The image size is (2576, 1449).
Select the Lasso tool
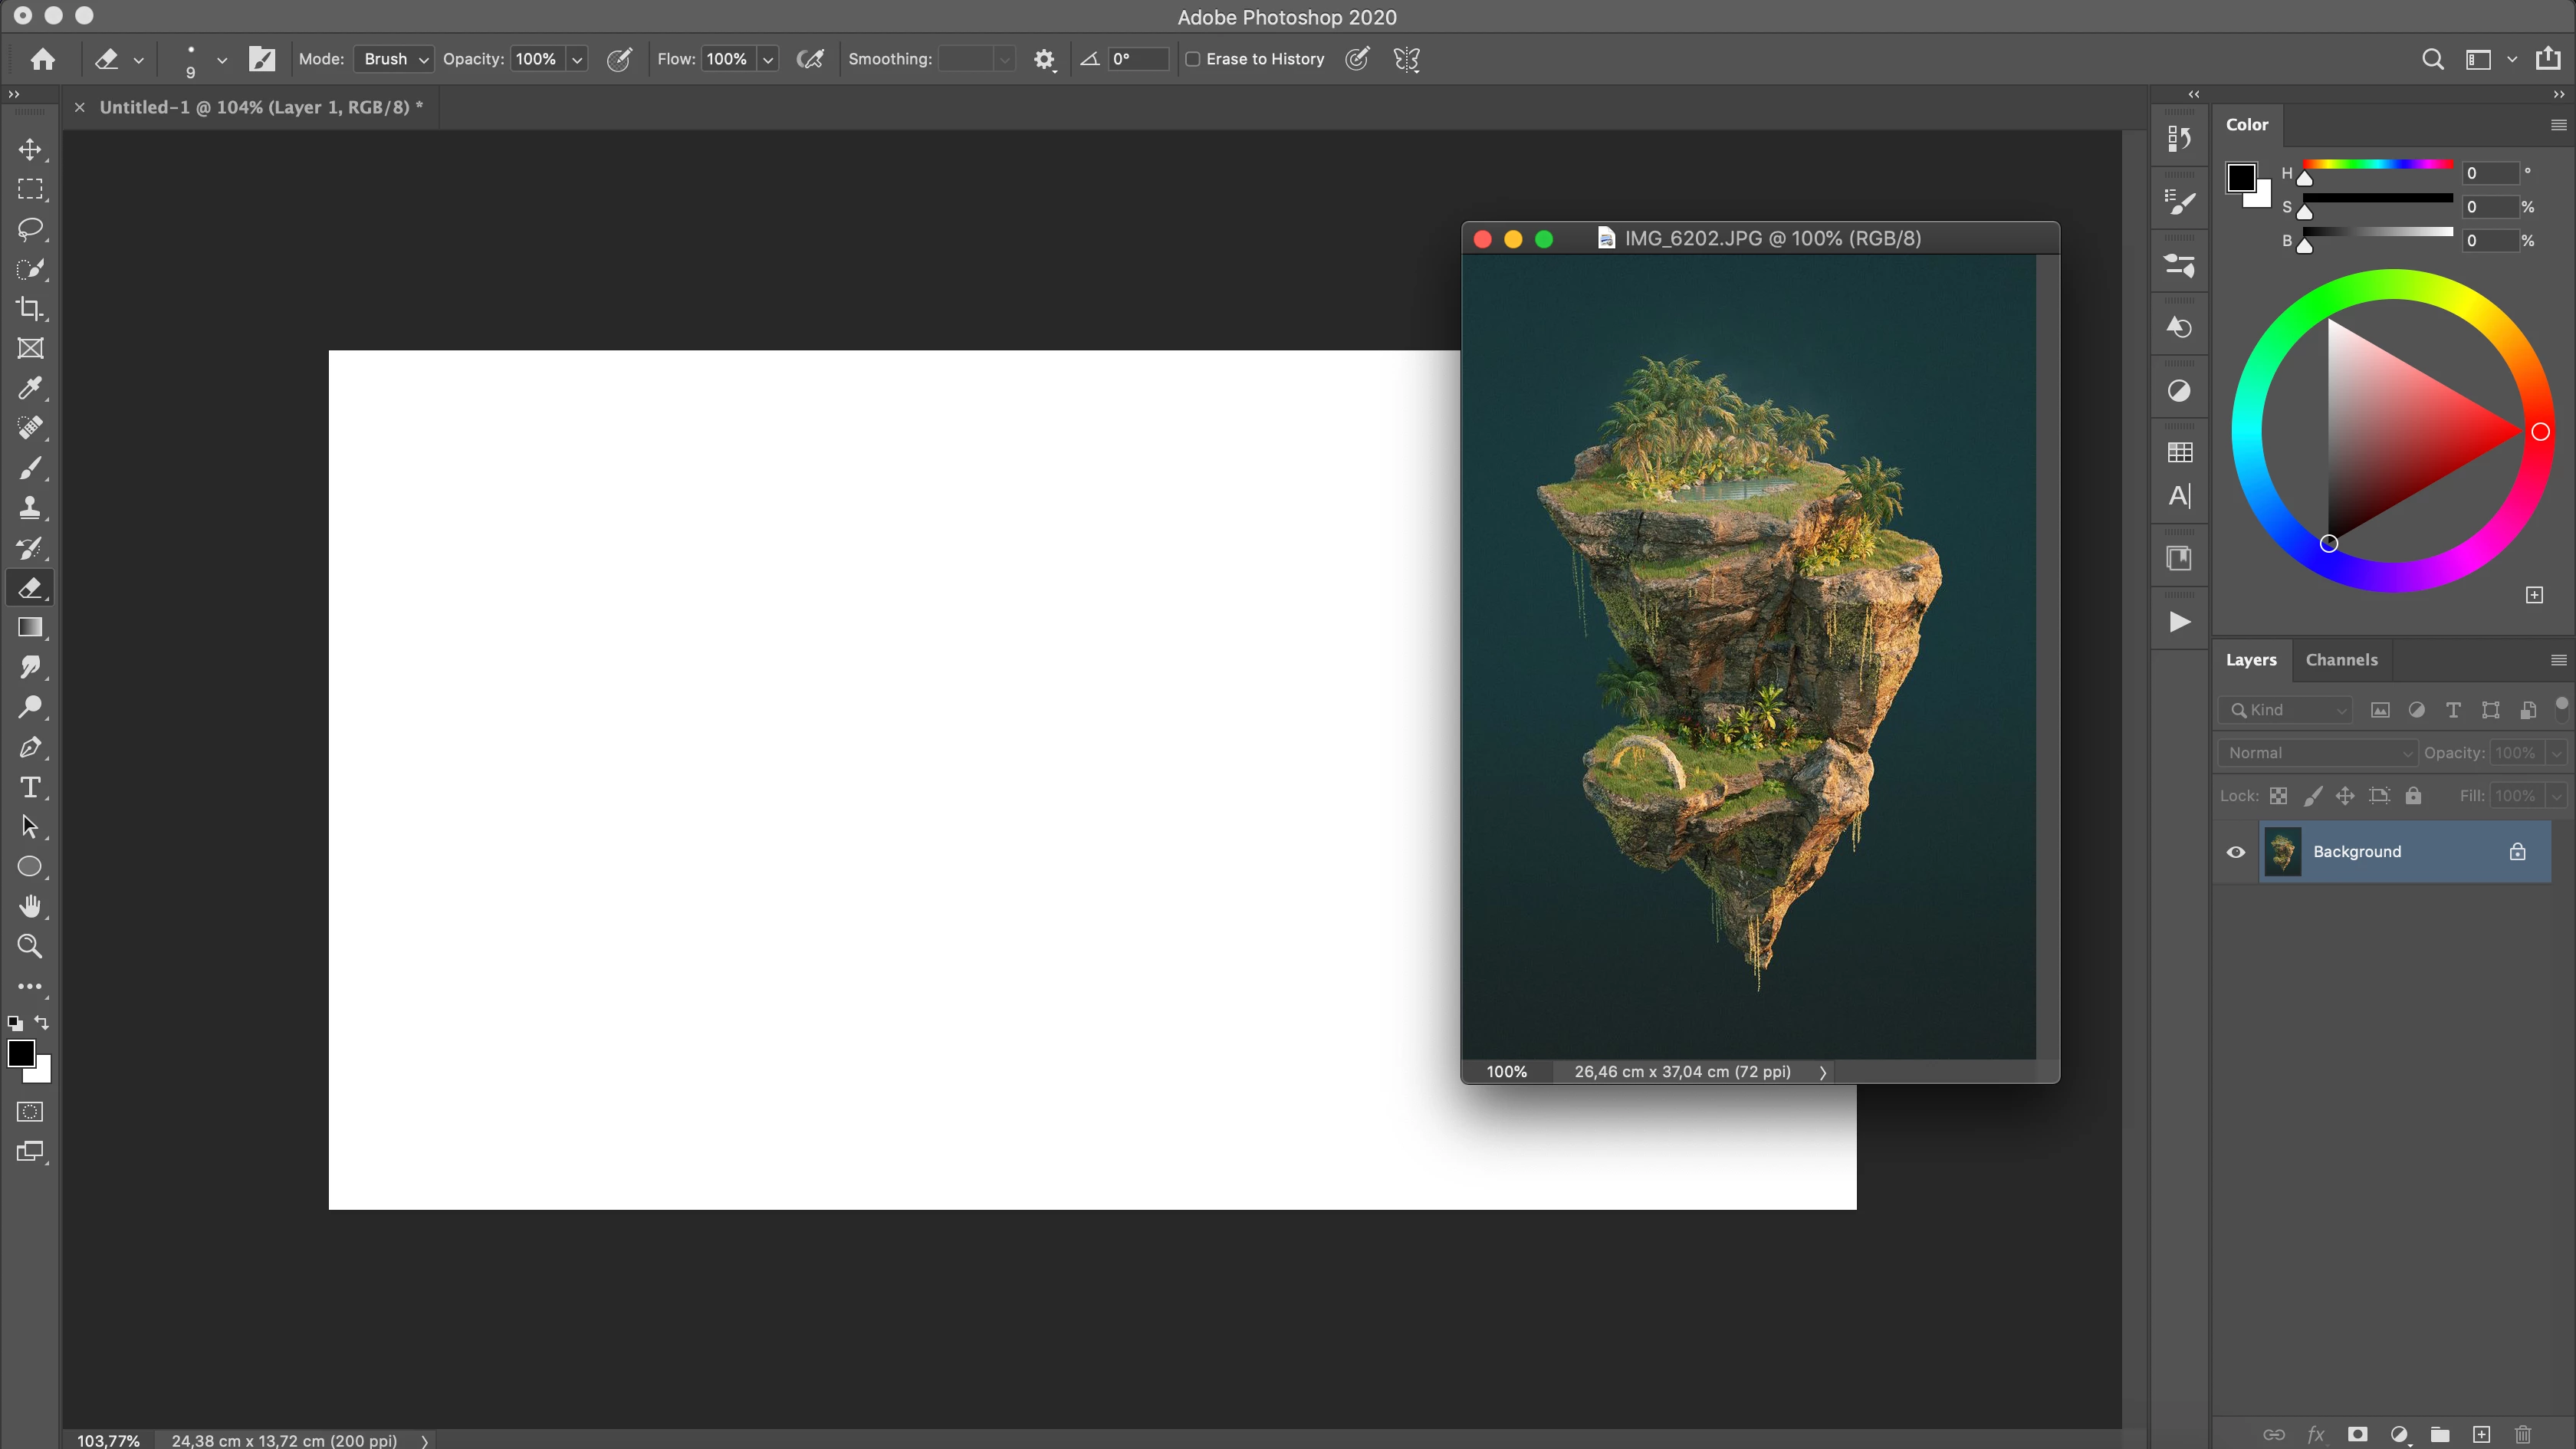(30, 229)
